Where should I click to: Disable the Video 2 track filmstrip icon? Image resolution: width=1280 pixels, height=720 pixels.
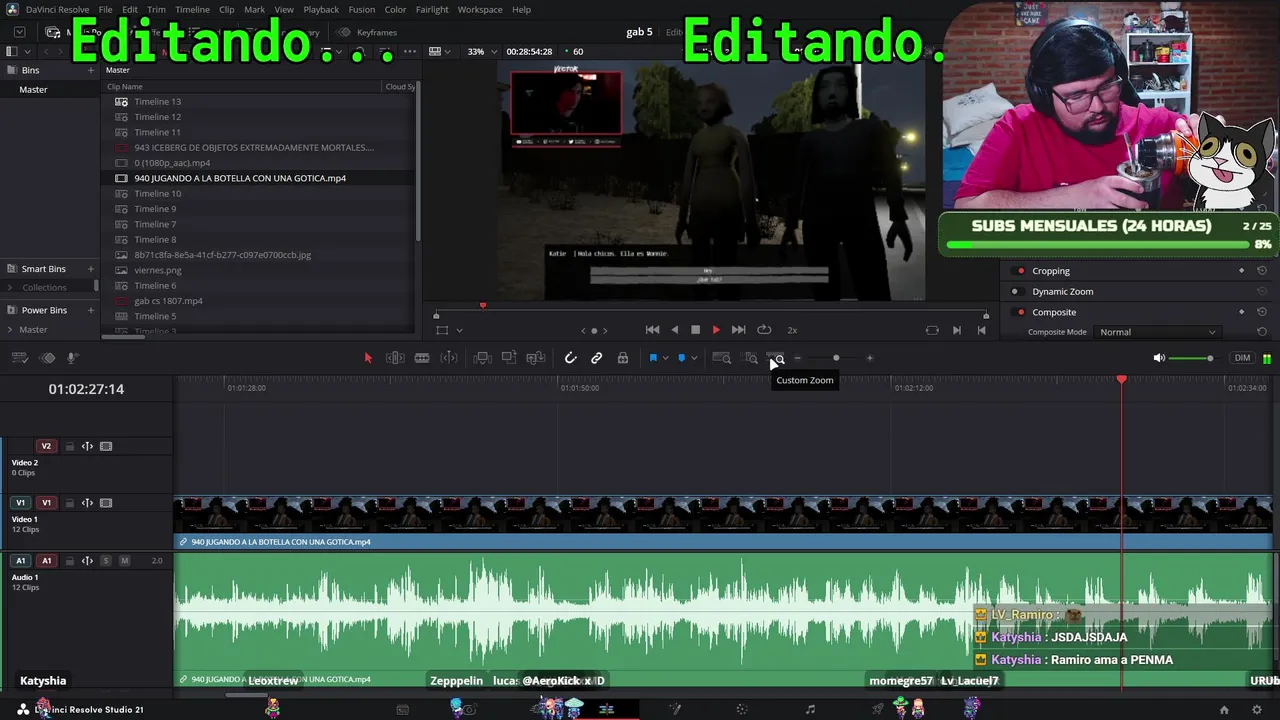(x=106, y=446)
